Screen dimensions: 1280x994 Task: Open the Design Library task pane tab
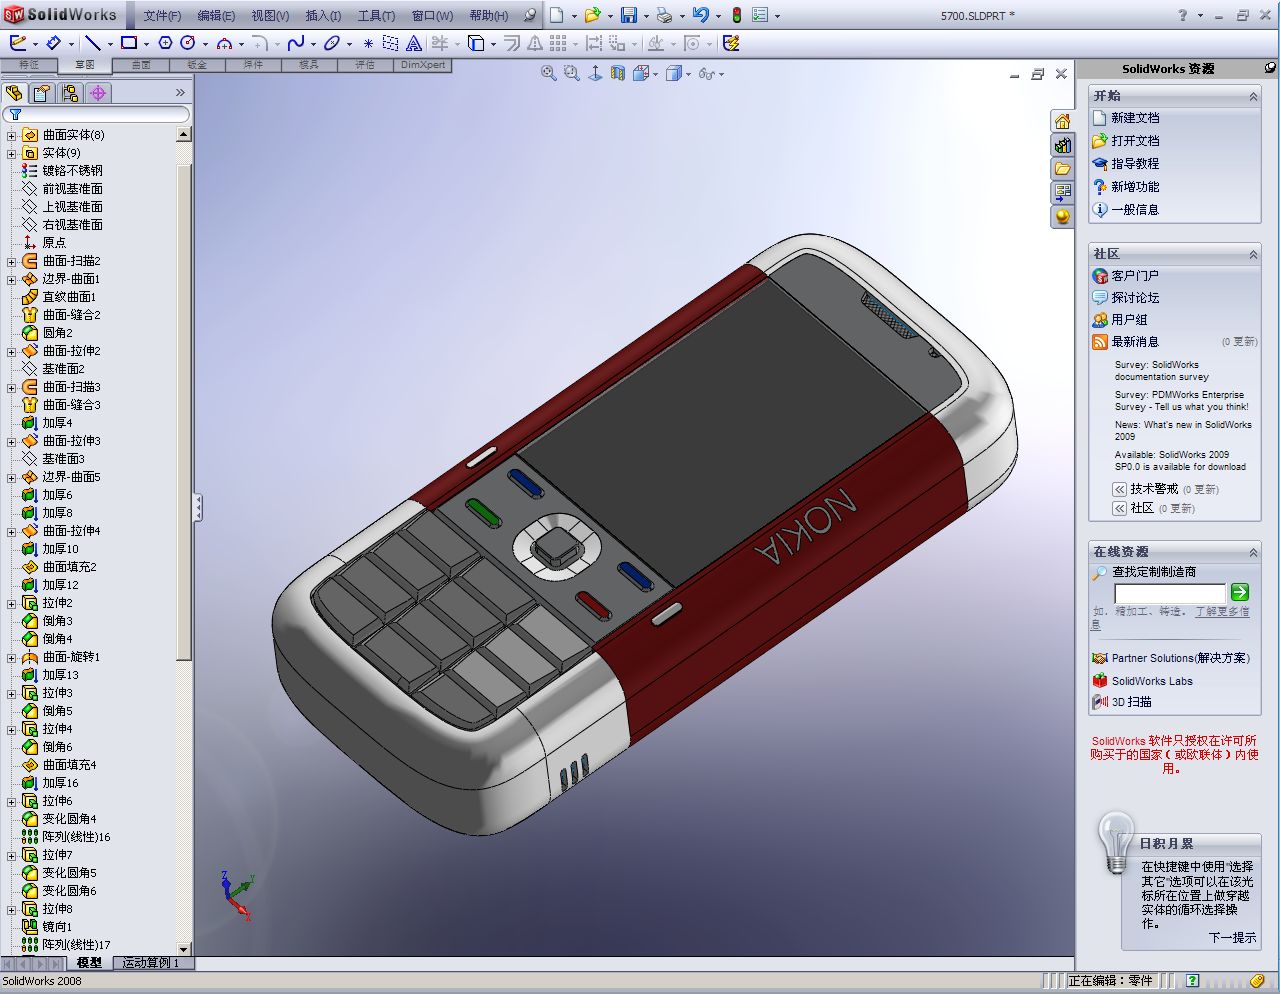1062,145
